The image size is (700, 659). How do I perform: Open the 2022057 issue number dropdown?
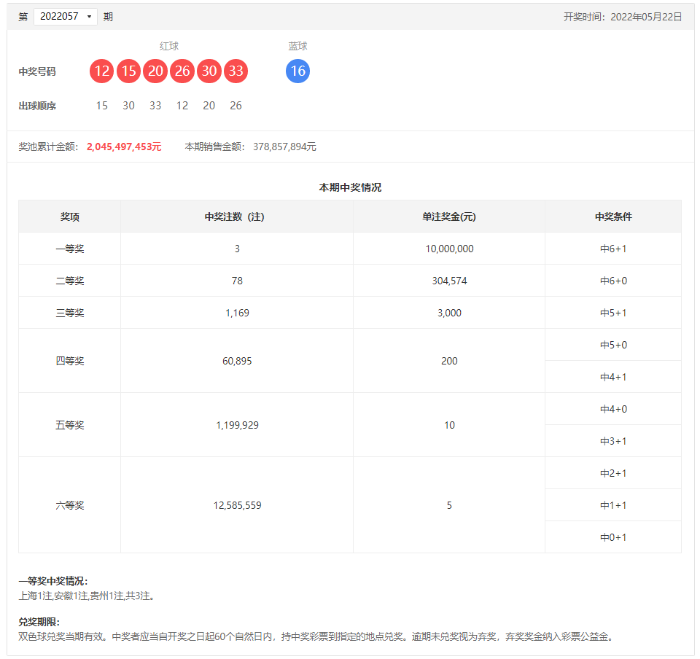[65, 16]
